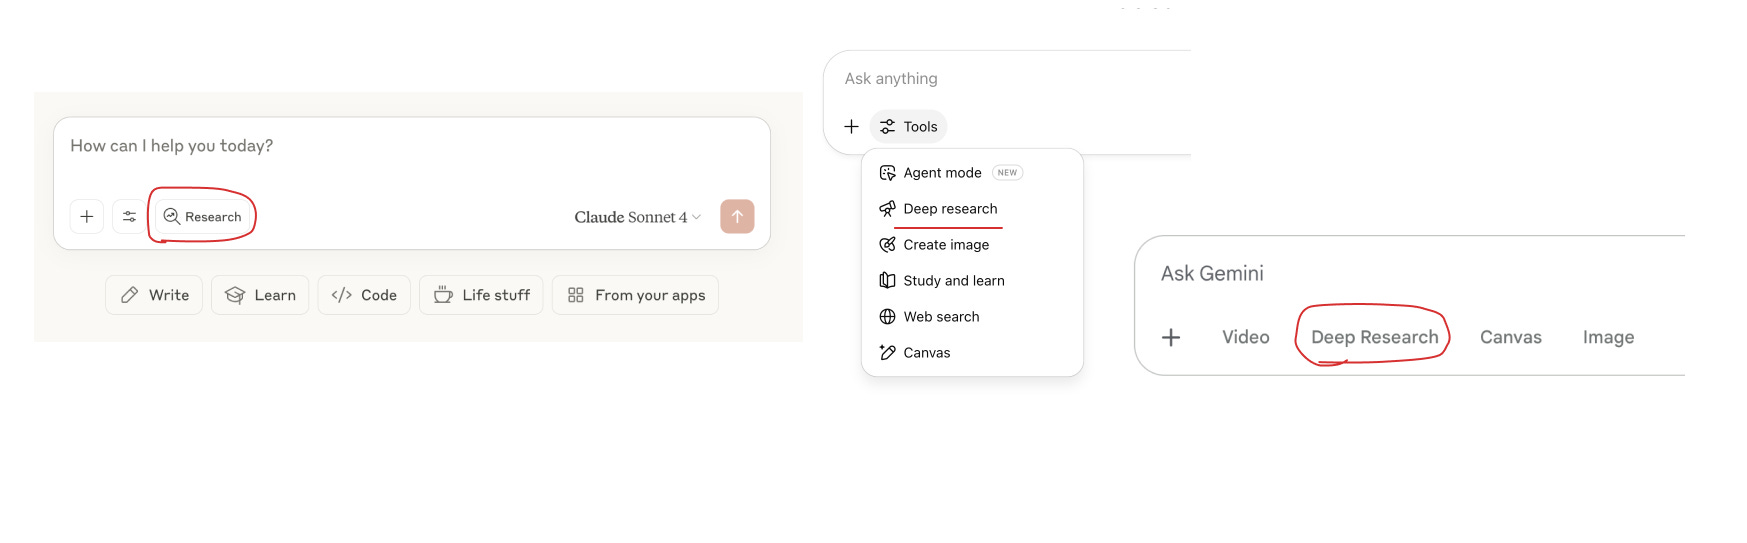
Task: Choose Canvas from Tools menu
Action: tap(972, 353)
